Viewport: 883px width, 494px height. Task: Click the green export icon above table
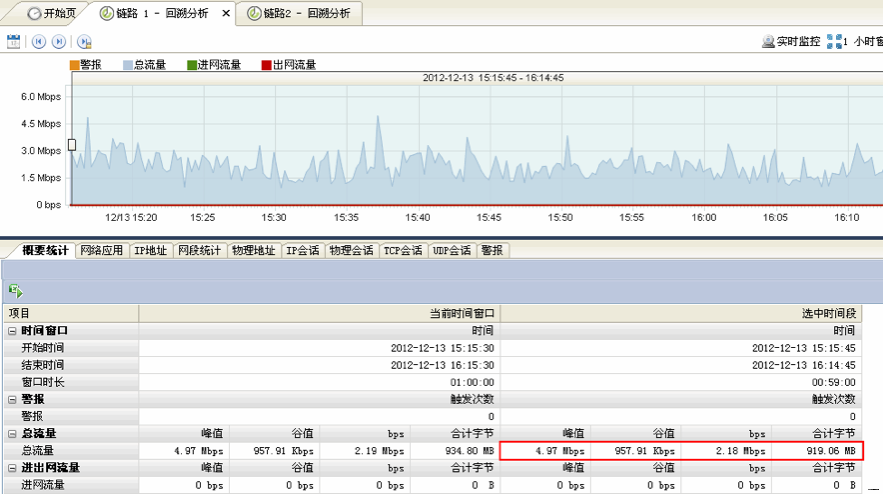16,290
